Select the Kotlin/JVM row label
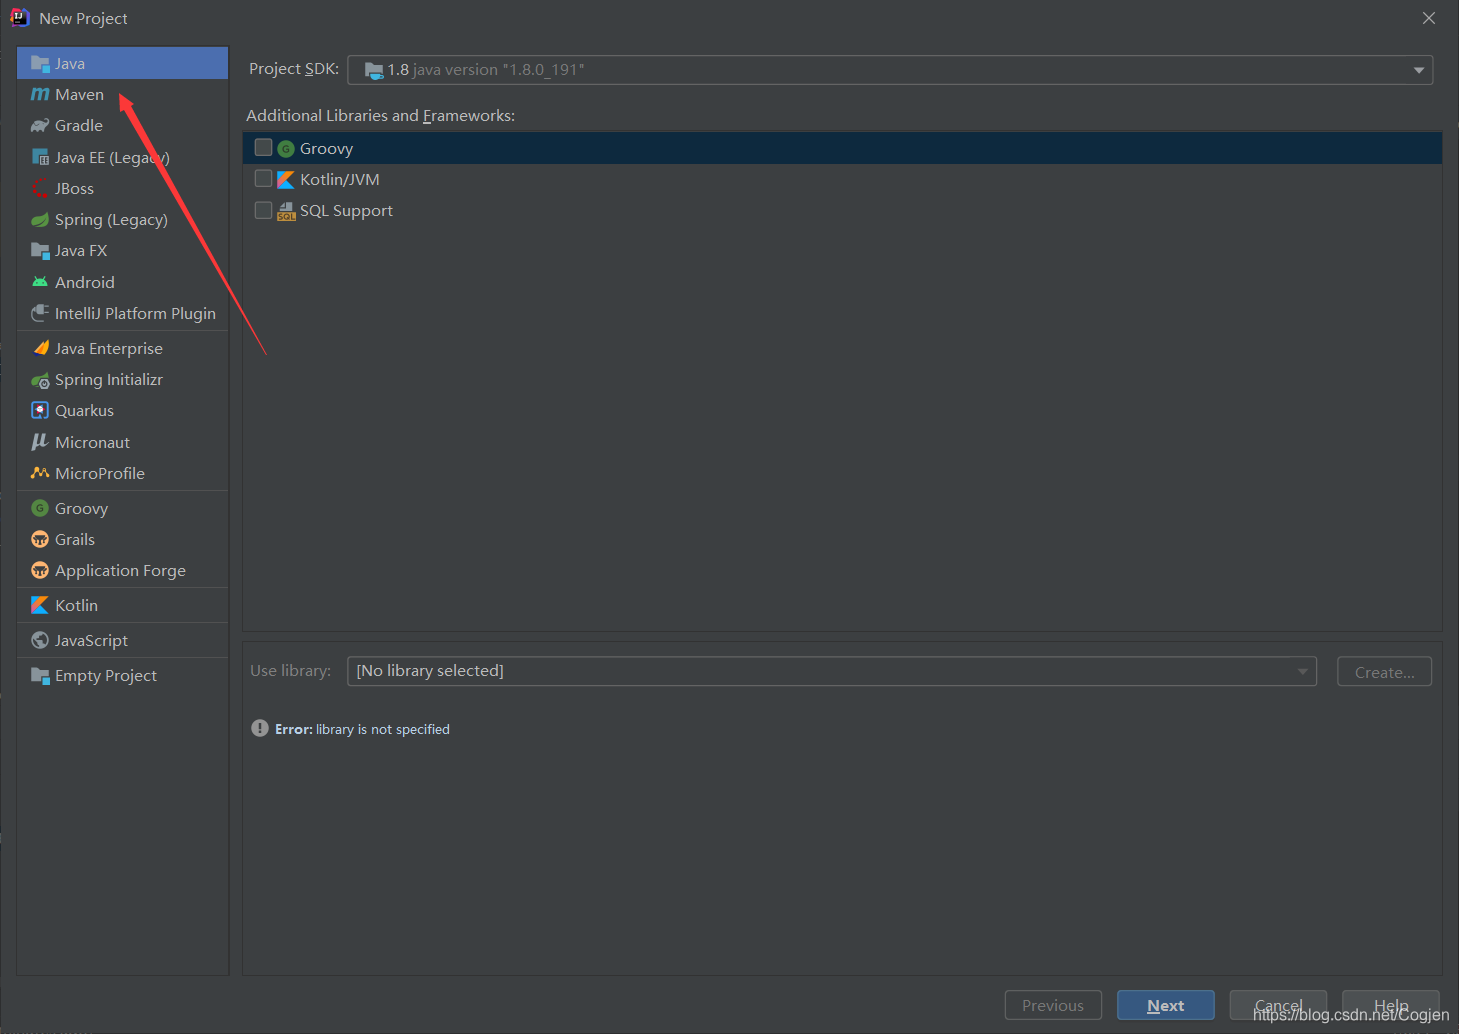This screenshot has height=1034, width=1459. (x=340, y=179)
